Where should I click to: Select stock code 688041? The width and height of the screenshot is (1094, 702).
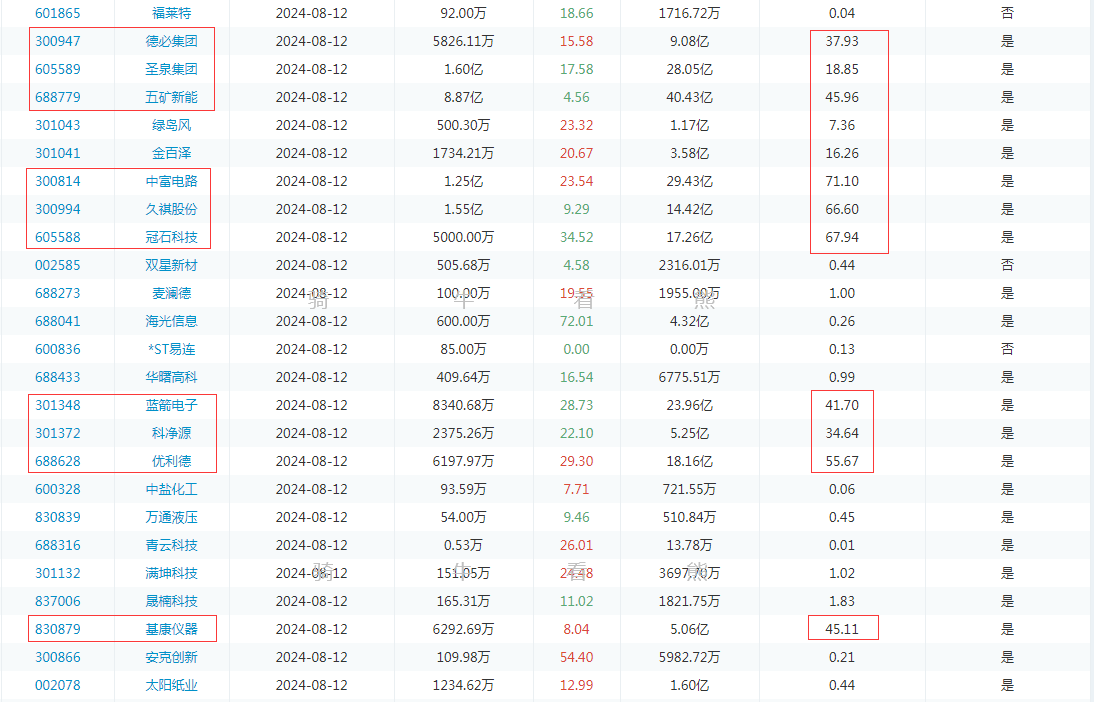58,321
